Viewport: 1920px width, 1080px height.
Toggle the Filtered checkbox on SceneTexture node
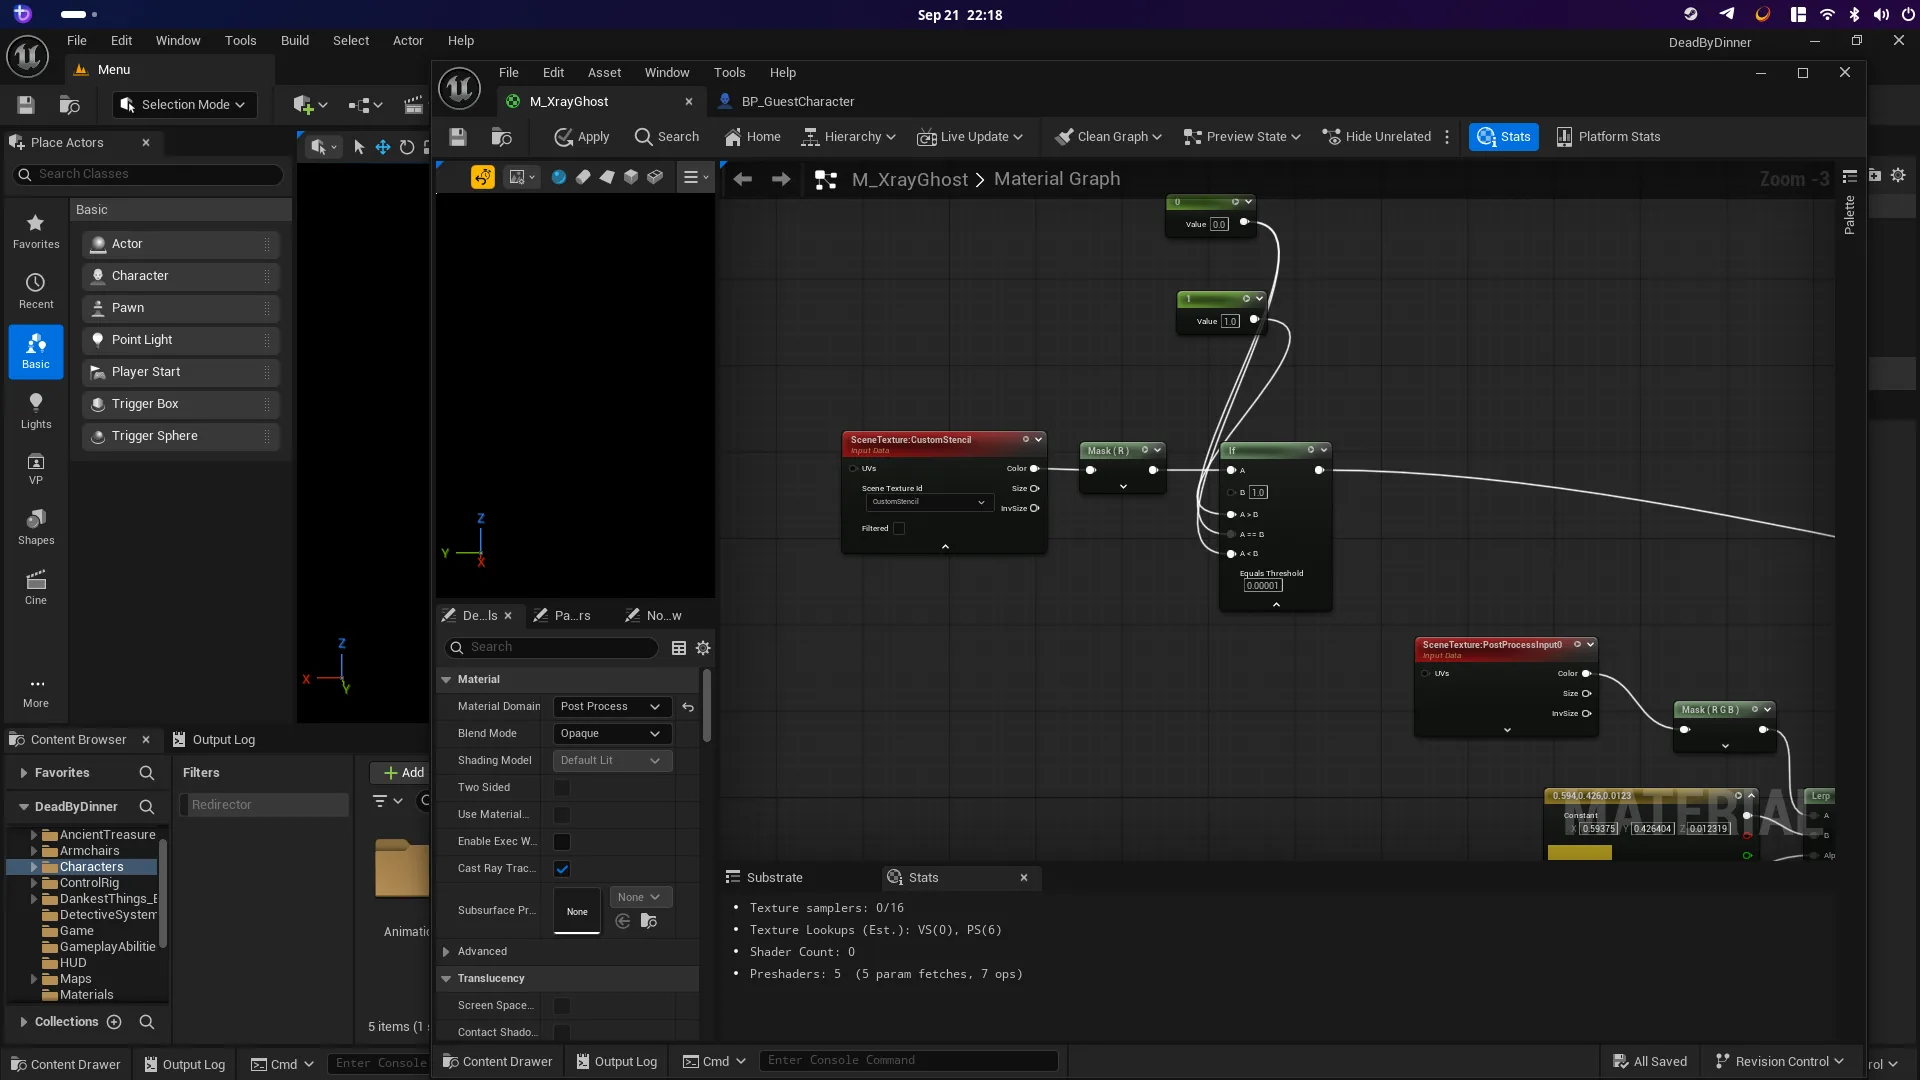[x=899, y=529]
